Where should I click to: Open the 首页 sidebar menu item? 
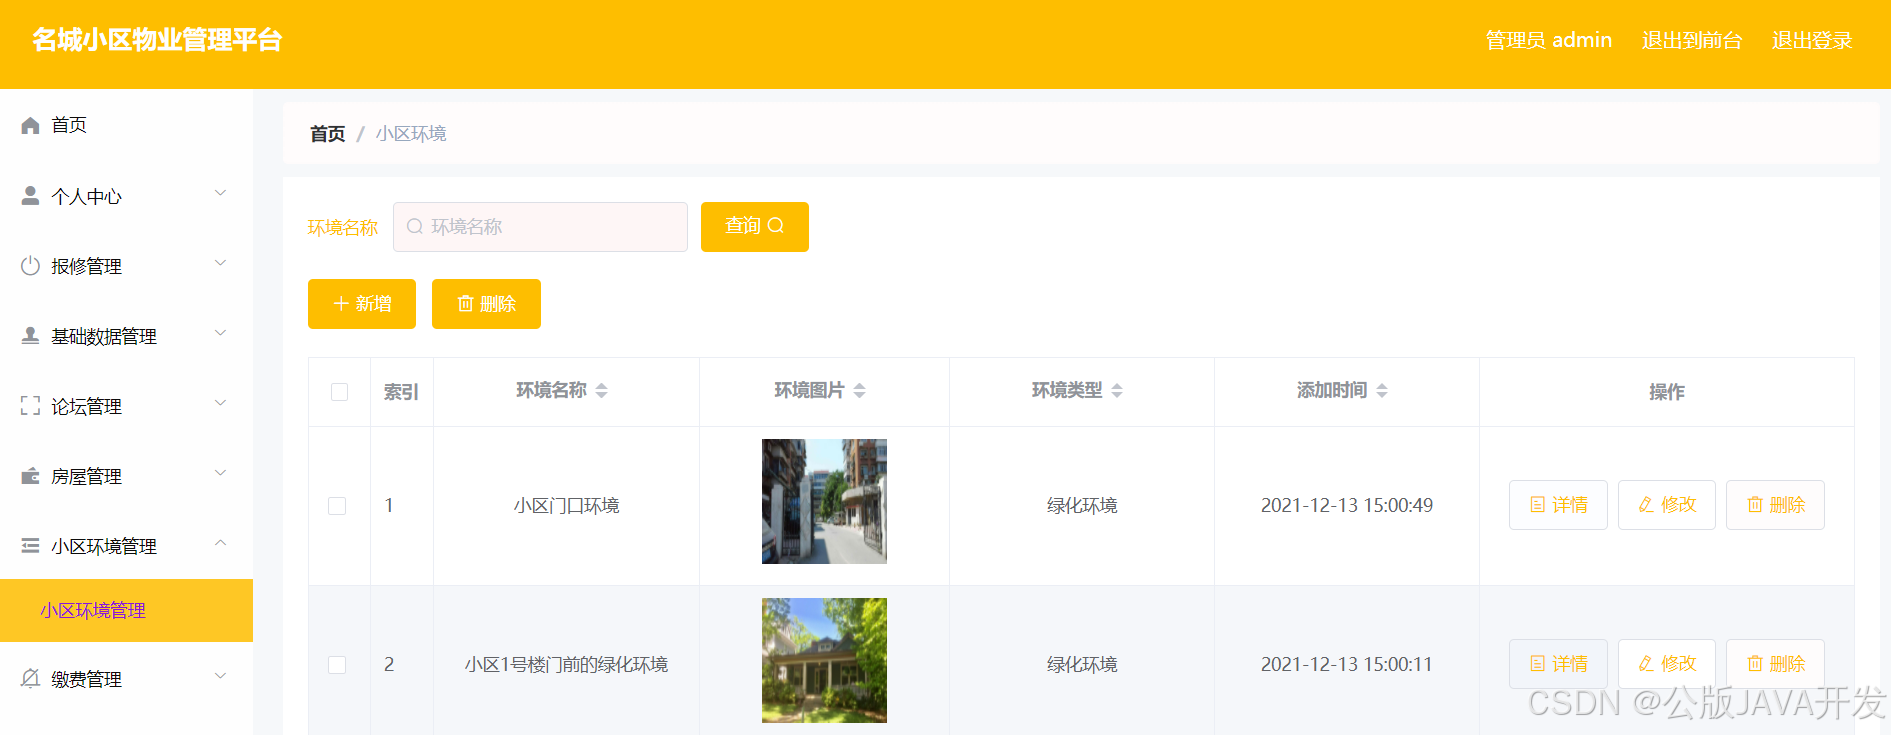[x=126, y=125]
